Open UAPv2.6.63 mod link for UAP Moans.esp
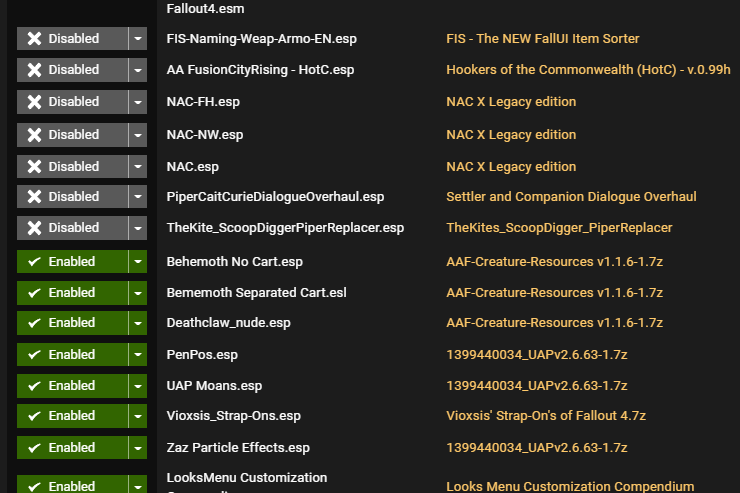740x493 pixels. click(x=537, y=386)
